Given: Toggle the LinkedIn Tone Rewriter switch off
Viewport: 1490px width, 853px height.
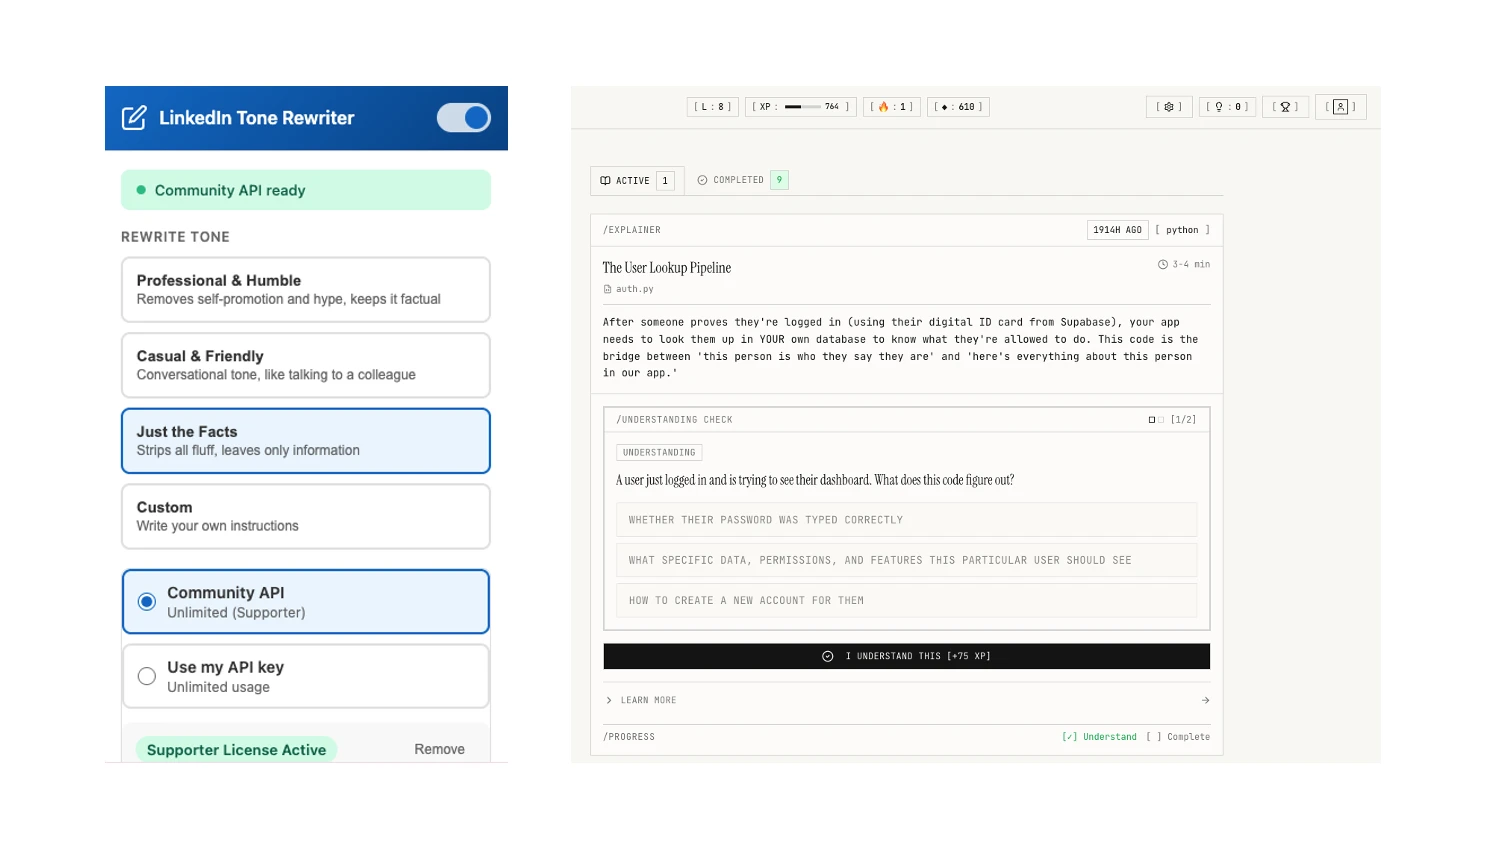Looking at the screenshot, I should tap(464, 118).
